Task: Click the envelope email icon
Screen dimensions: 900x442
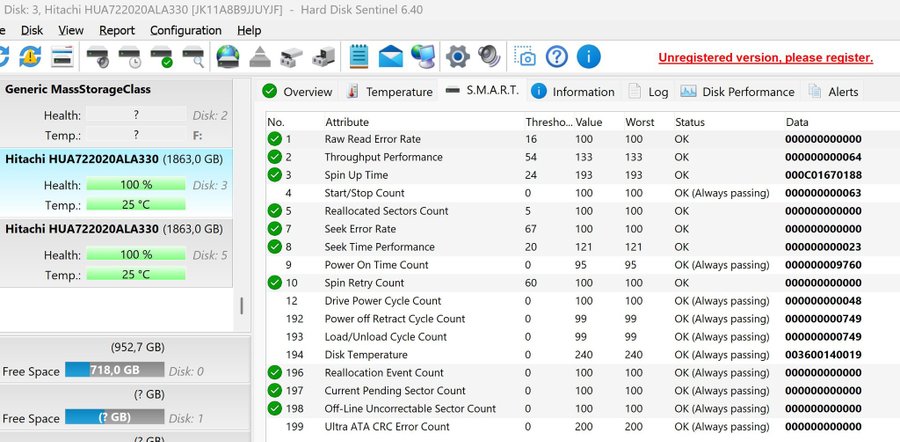Action: pyautogui.click(x=391, y=56)
